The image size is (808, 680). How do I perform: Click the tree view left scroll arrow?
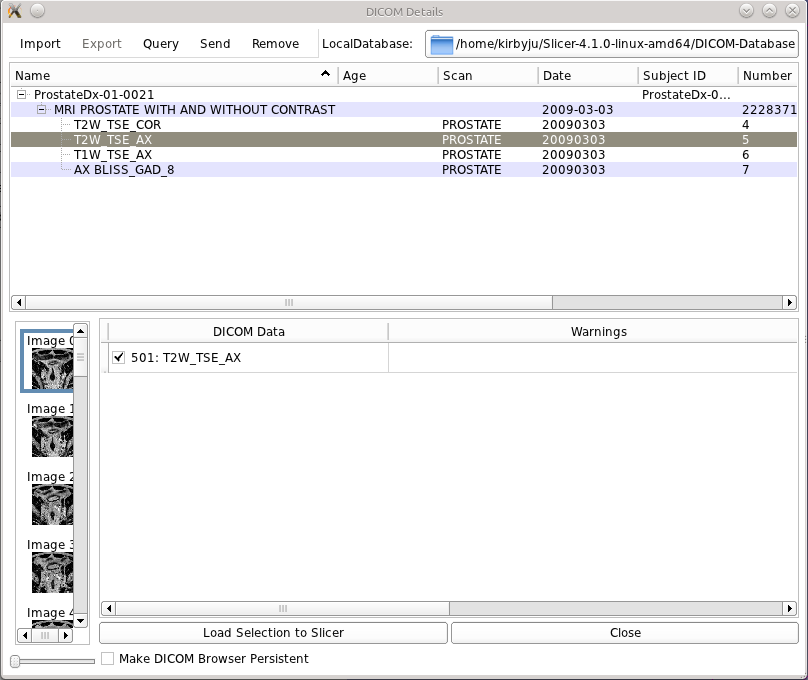coord(19,302)
